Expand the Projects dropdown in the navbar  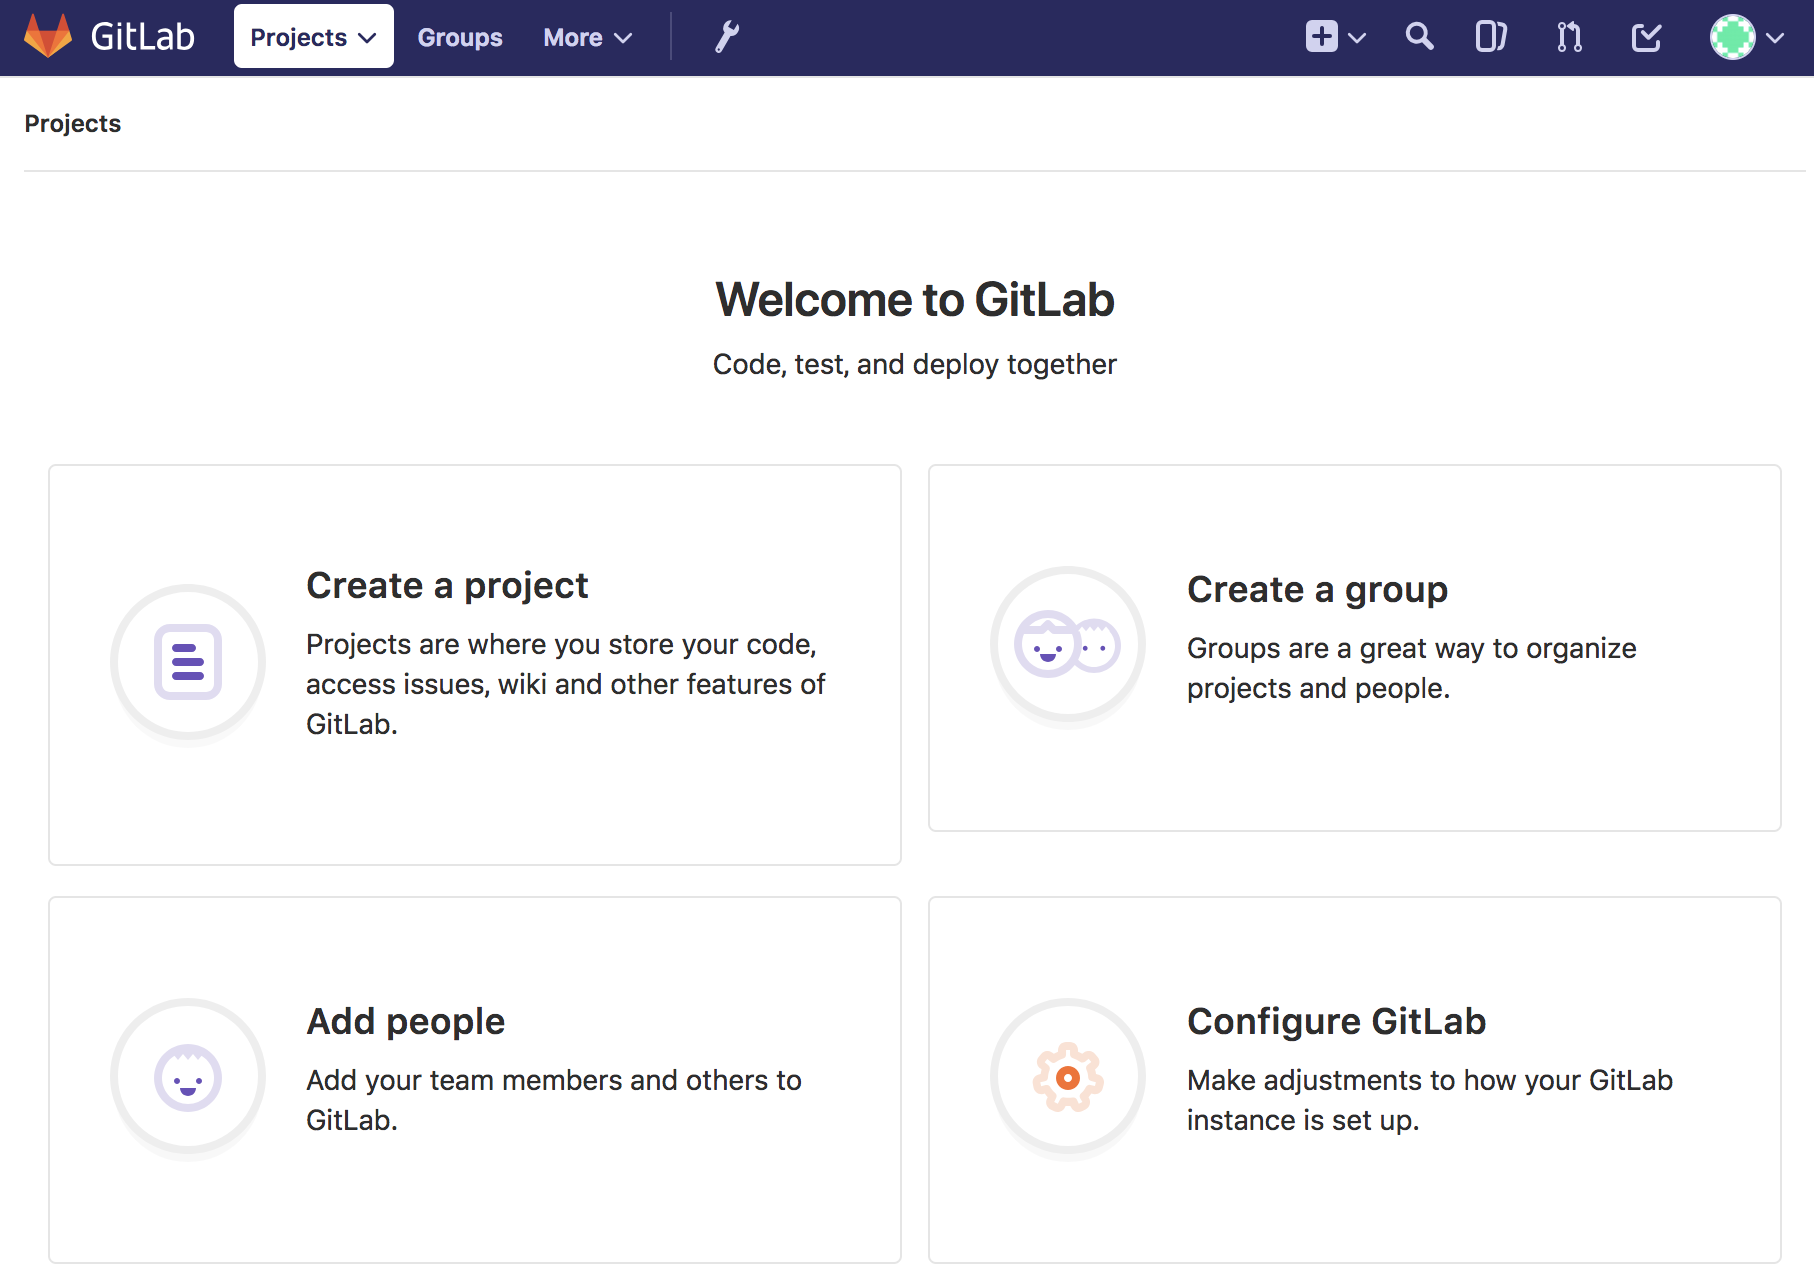click(313, 37)
